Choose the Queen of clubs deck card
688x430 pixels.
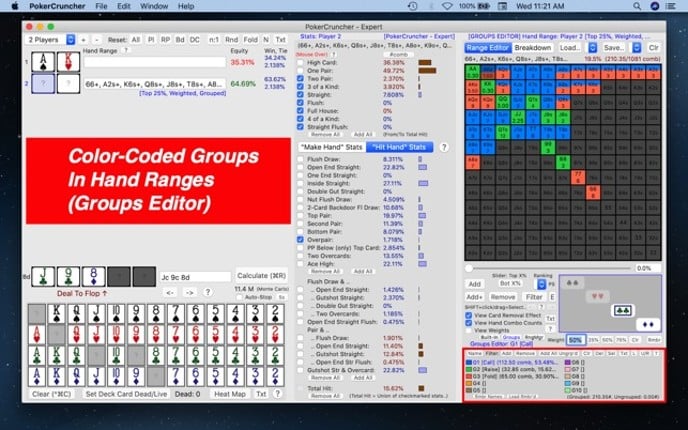(x=76, y=356)
